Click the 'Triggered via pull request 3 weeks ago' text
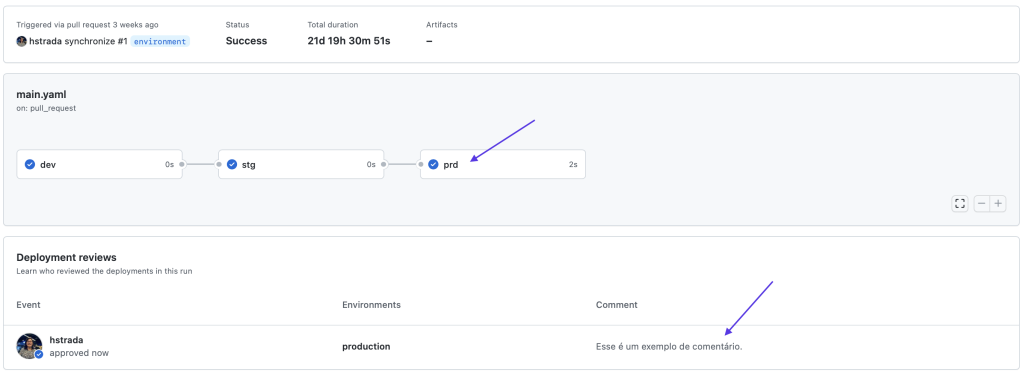This screenshot has width=1024, height=374. click(x=88, y=25)
